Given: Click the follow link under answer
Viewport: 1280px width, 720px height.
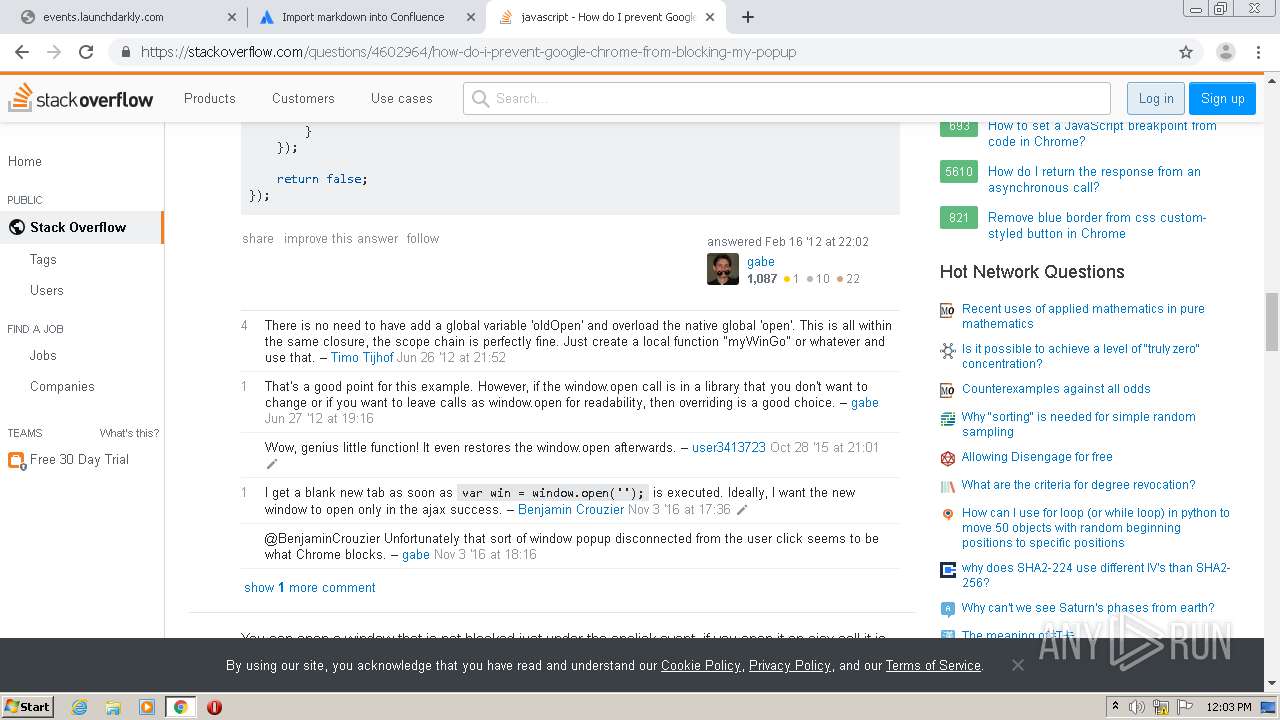Looking at the screenshot, I should pos(423,238).
